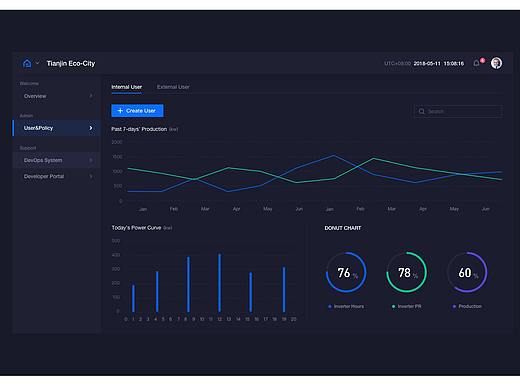Expand the Developer Portal chevron
The height and width of the screenshot is (390, 520).
click(91, 176)
